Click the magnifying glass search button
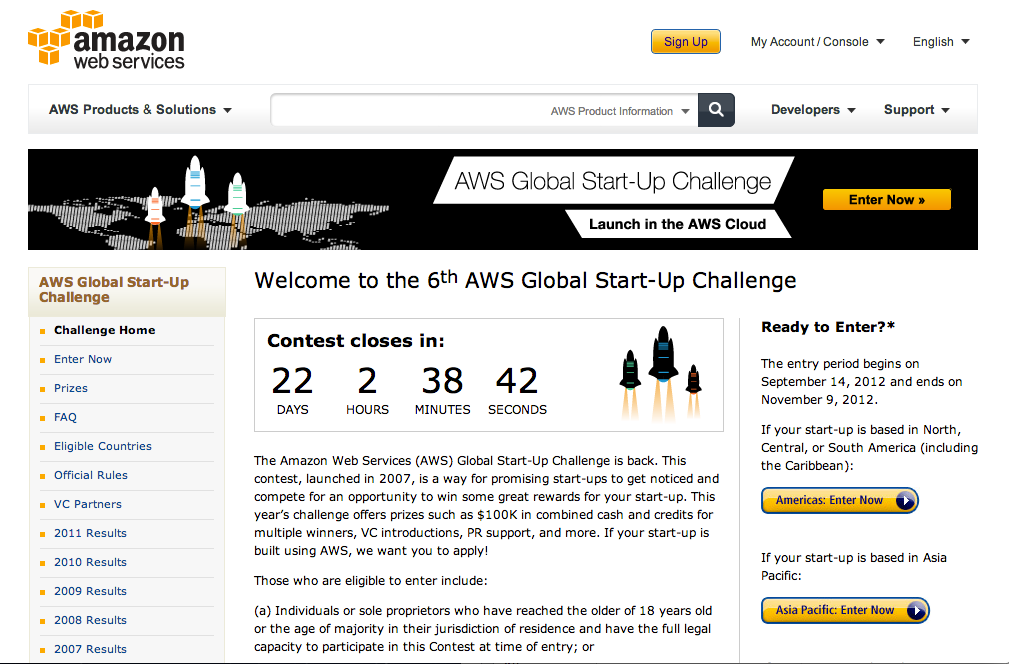This screenshot has width=1009, height=664. tap(716, 110)
